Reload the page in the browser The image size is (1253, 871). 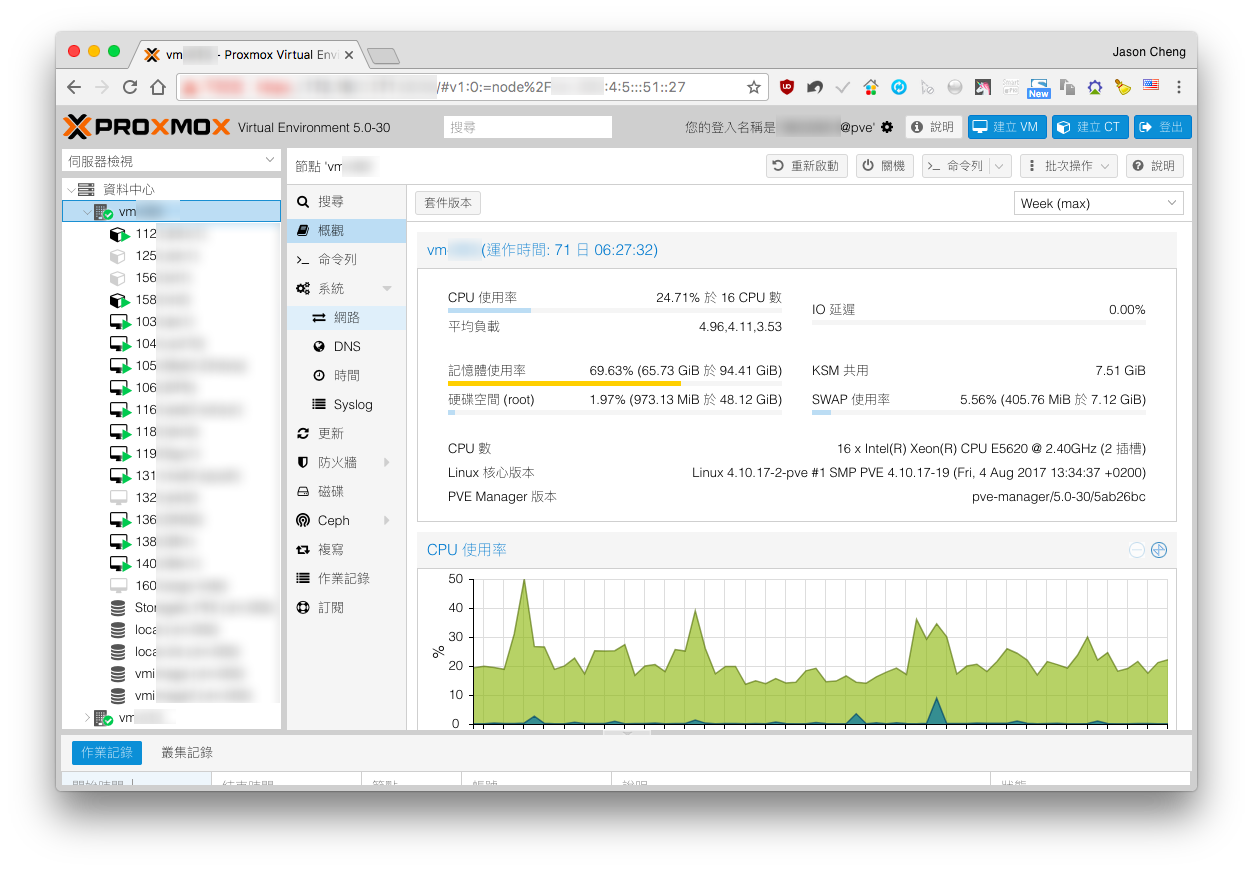pyautogui.click(x=129, y=87)
